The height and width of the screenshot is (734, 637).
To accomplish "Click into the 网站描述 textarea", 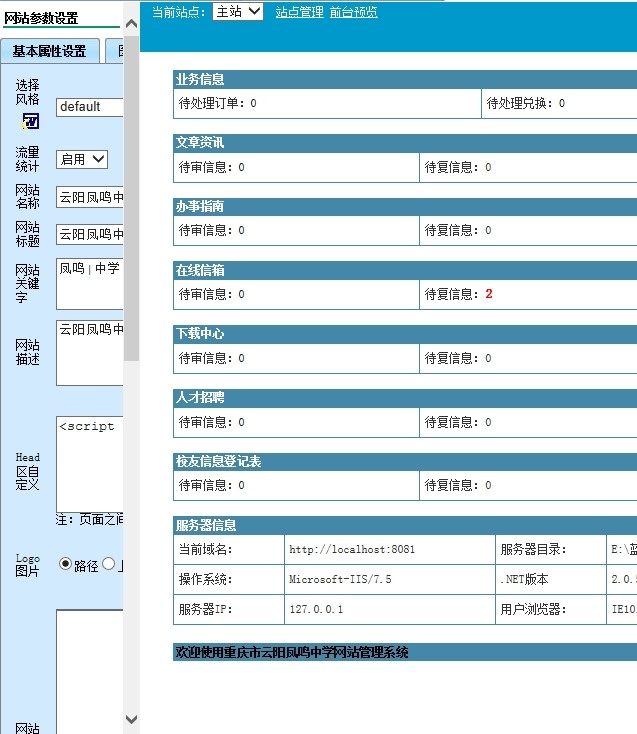I will [x=89, y=352].
